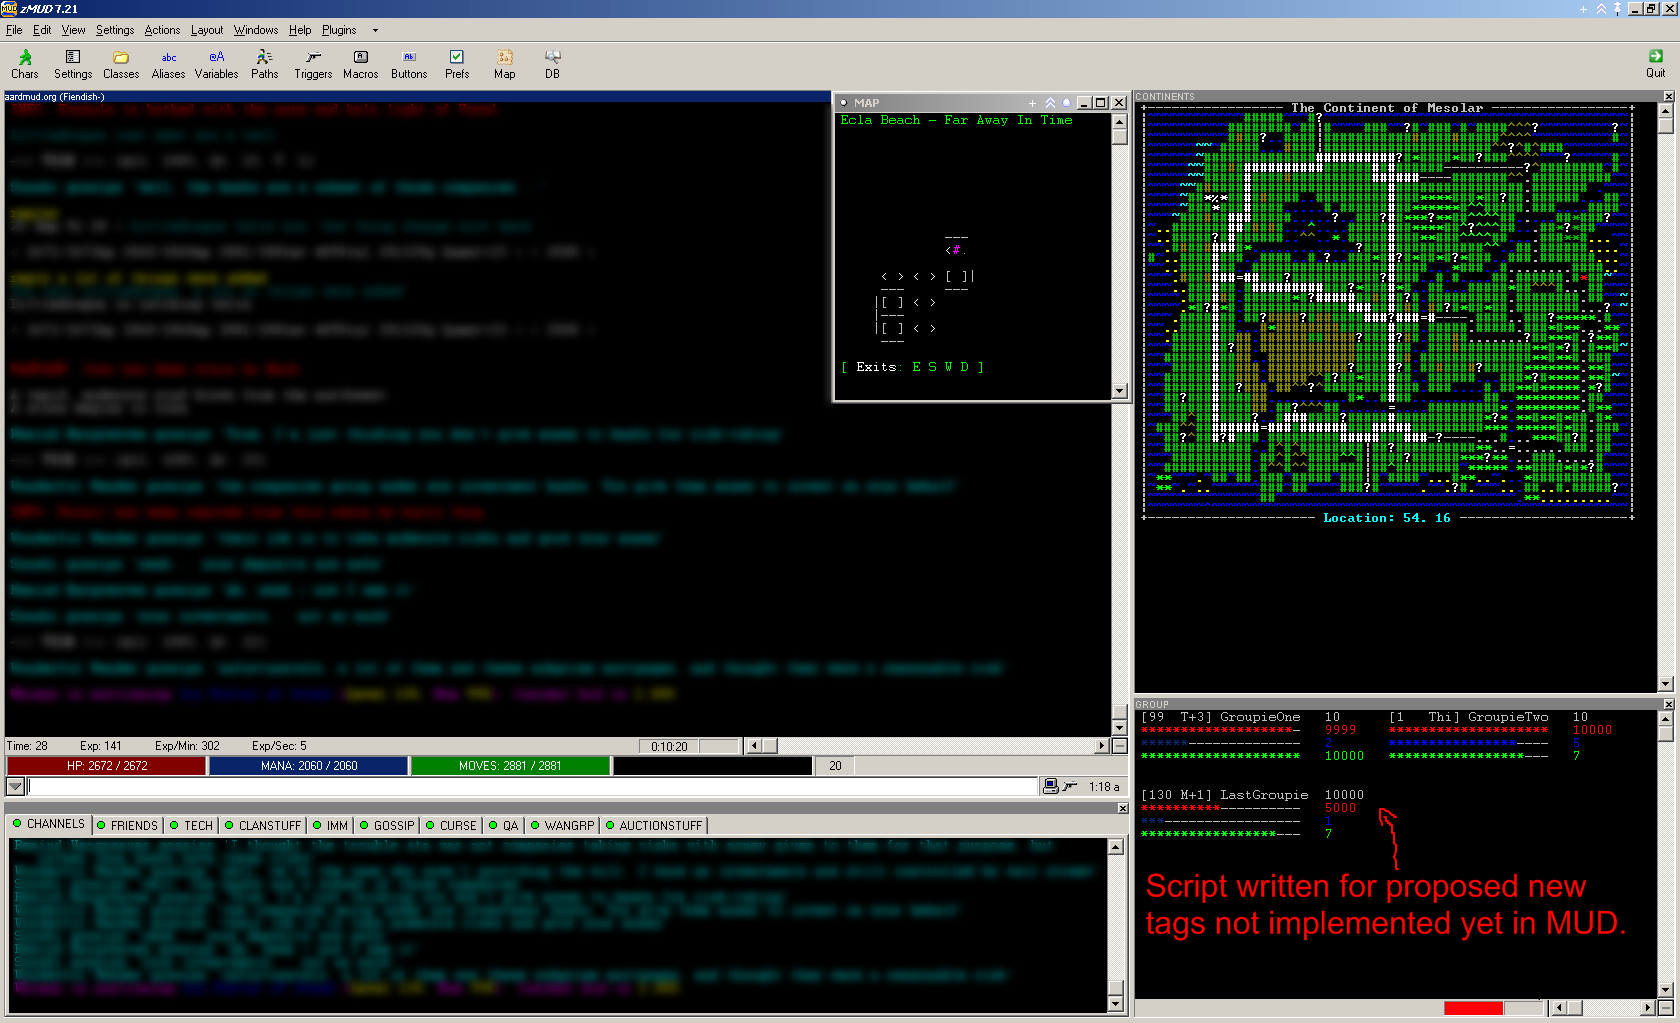Open the Triggers editor icon
Image resolution: width=1680 pixels, height=1023 pixels.
[x=313, y=64]
